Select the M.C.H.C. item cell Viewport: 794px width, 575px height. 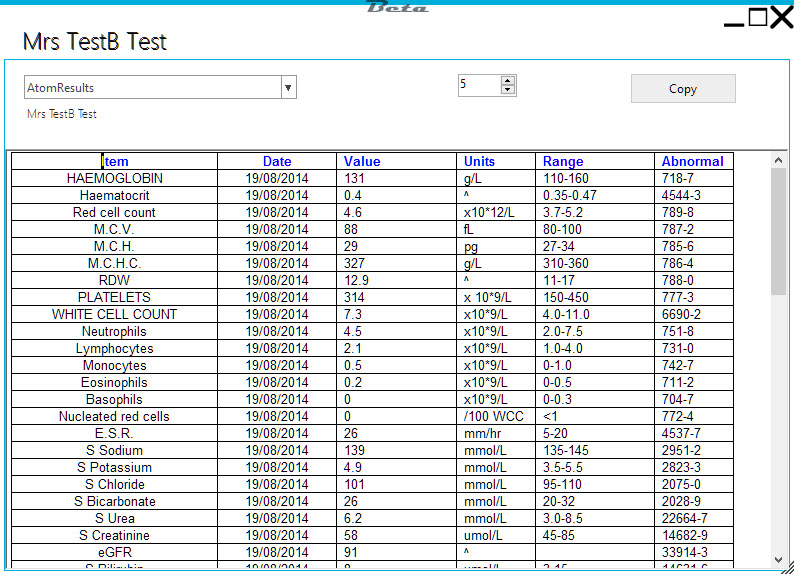pos(114,263)
